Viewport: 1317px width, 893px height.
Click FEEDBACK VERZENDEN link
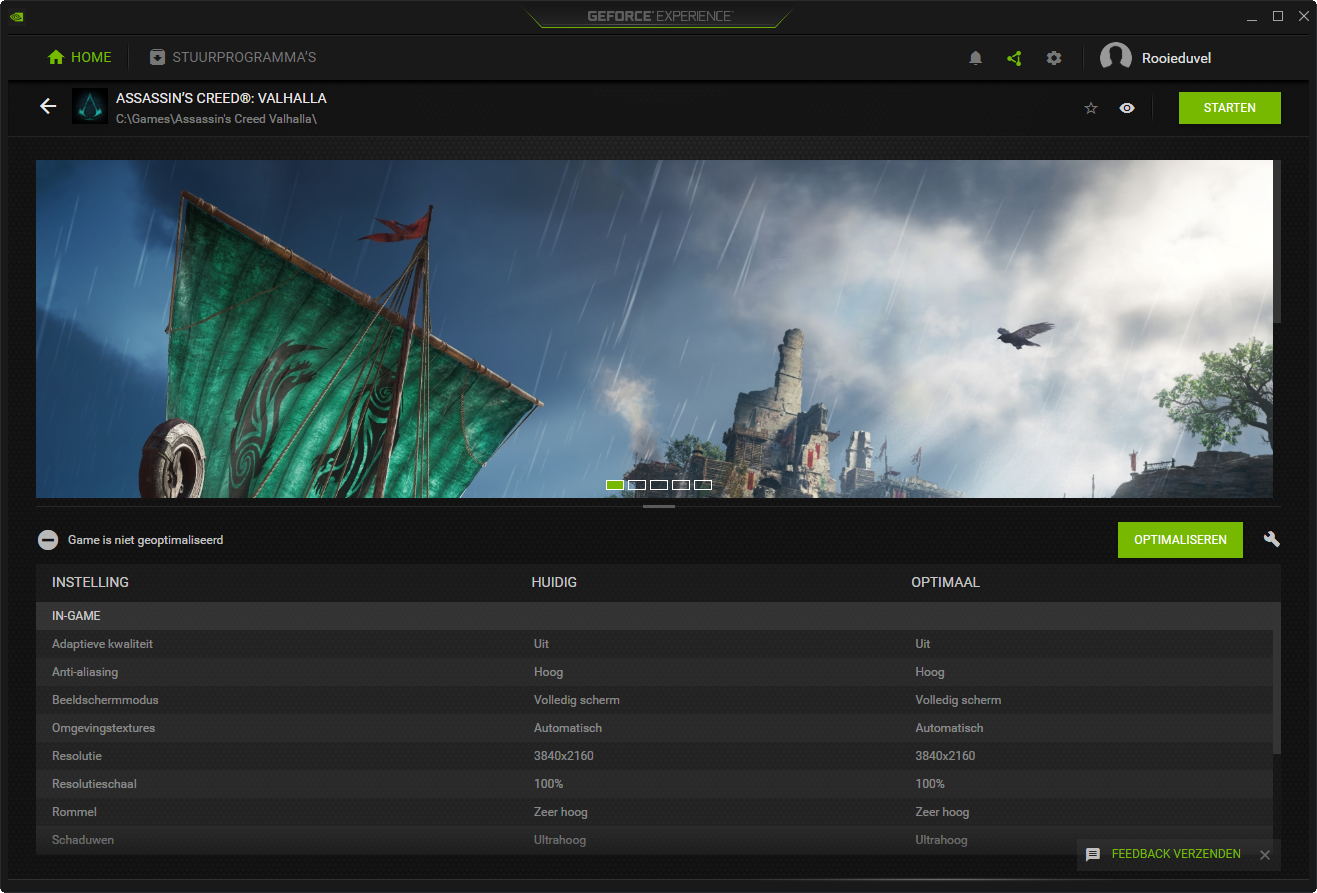click(1176, 854)
